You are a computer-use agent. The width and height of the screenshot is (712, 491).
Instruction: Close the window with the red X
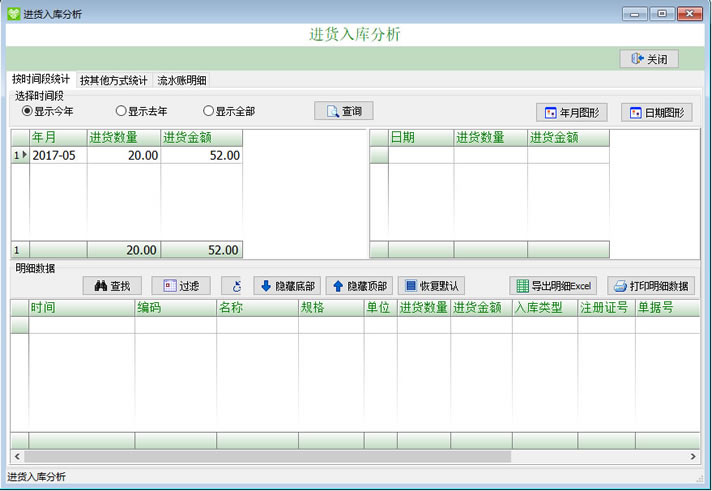pos(690,14)
